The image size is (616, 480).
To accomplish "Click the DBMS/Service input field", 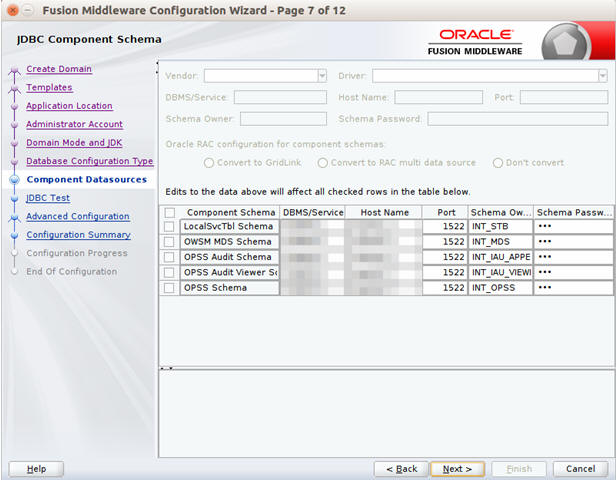I will point(280,97).
